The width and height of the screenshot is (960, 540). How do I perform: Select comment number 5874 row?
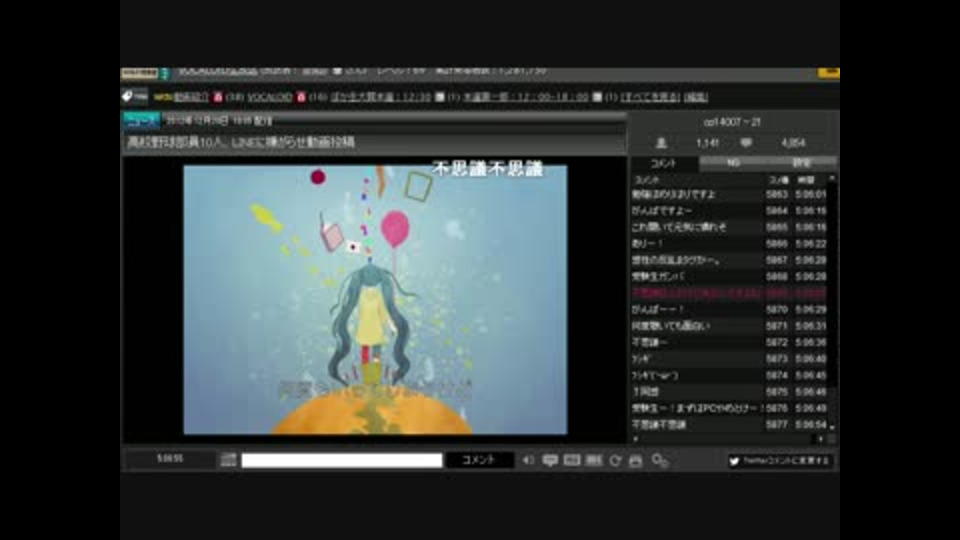tap(729, 375)
